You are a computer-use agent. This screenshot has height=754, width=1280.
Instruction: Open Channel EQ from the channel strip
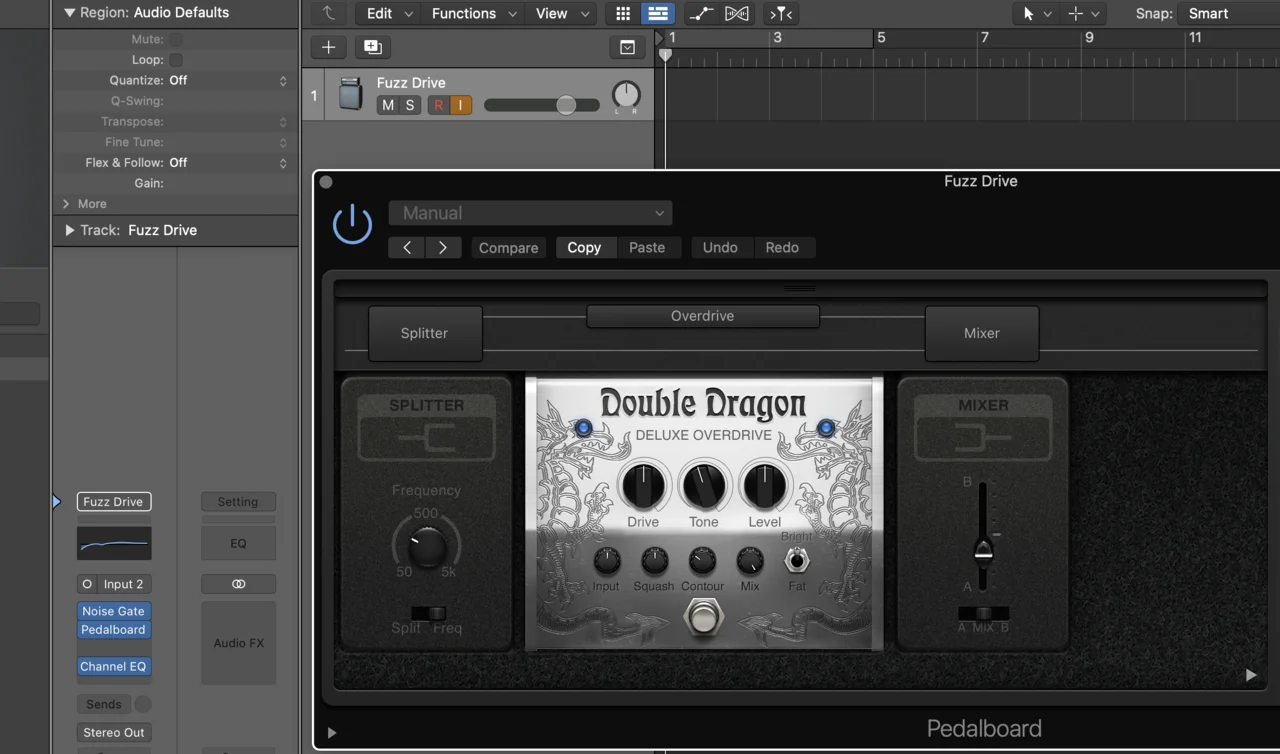click(x=113, y=666)
